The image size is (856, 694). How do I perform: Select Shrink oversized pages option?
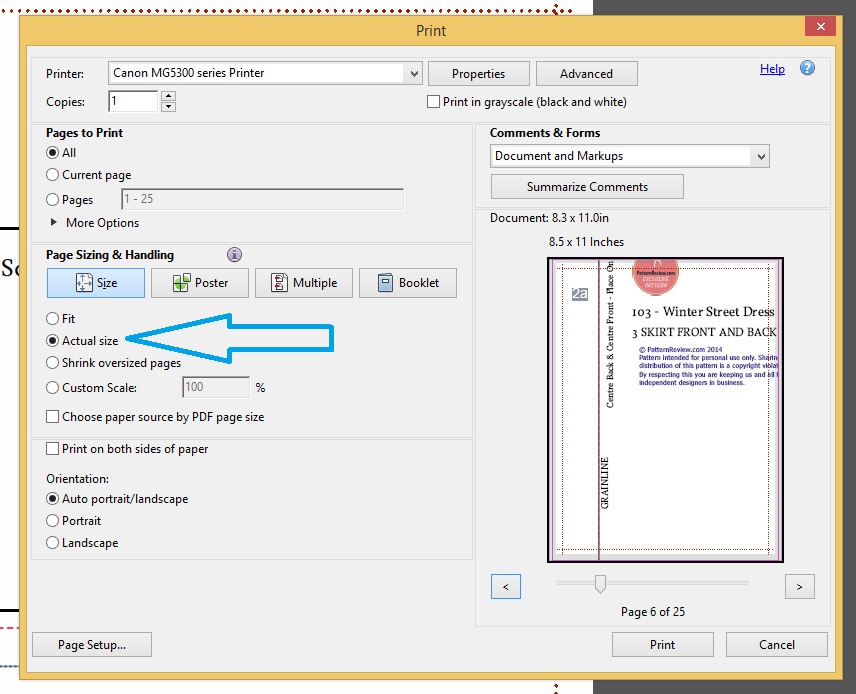52,363
